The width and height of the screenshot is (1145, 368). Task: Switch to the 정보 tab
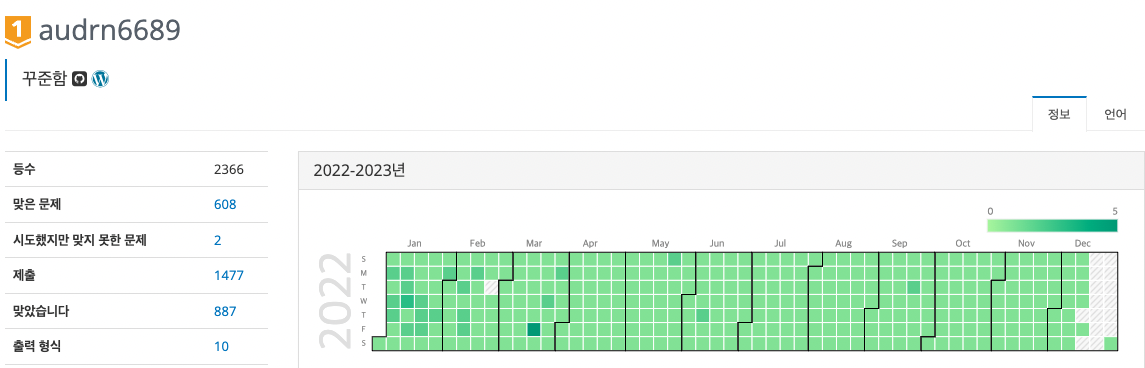1059,115
